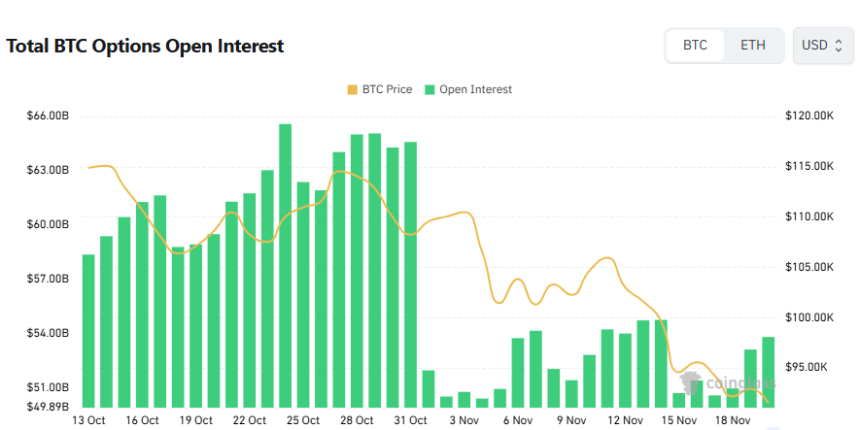Click the last open interest bar on the right

(769, 371)
